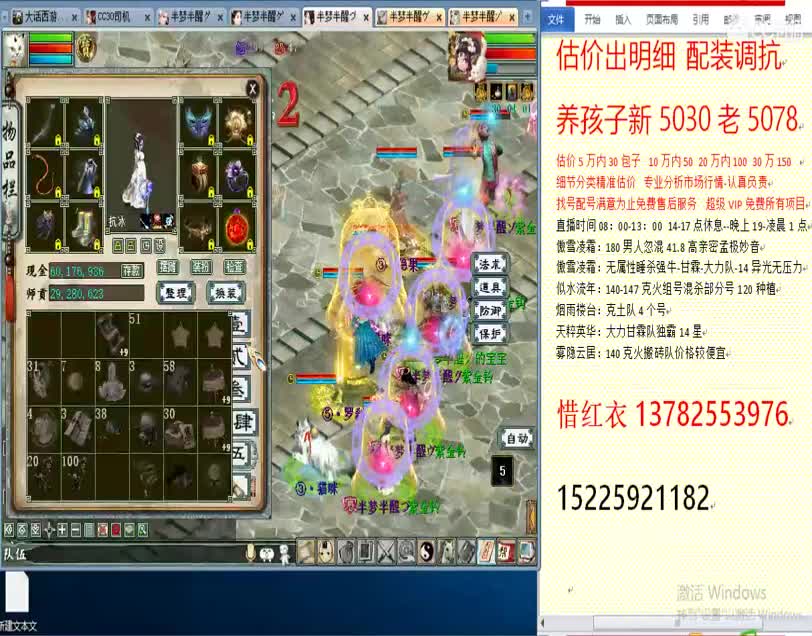Open the 文件 menu in document
Viewport: 812px width, 636px height.
(556, 20)
